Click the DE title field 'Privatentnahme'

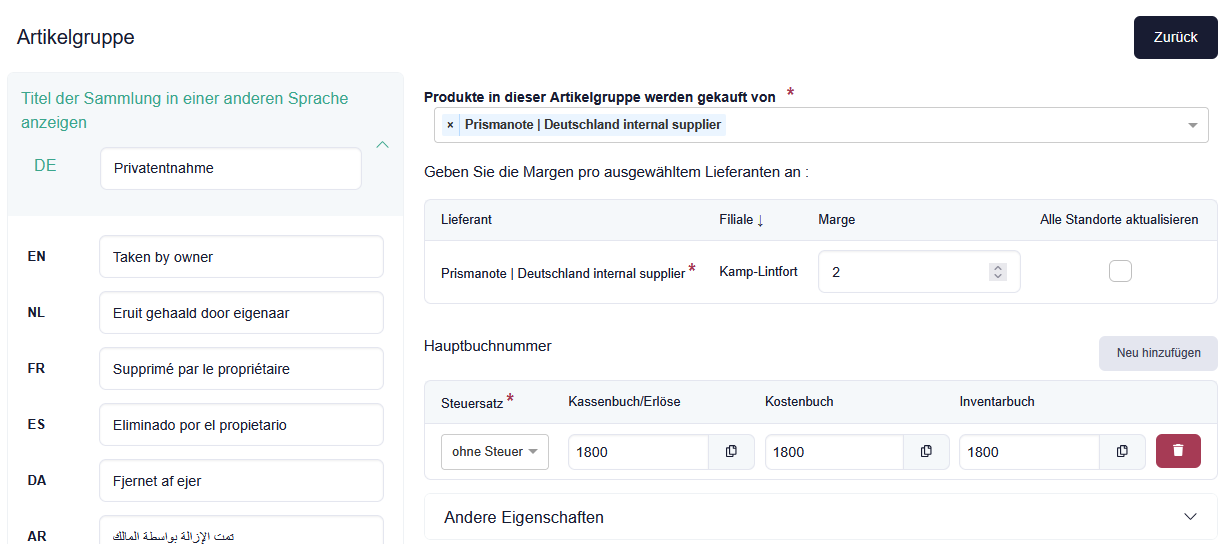pyautogui.click(x=230, y=169)
